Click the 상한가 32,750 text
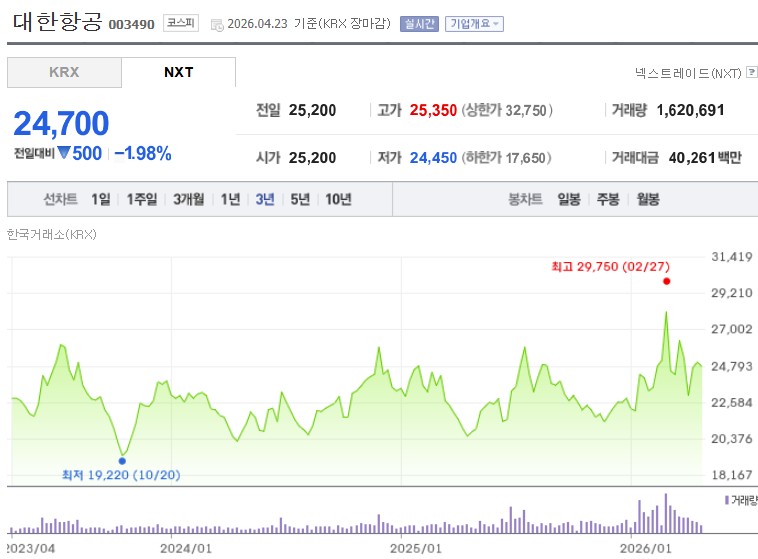The width and height of the screenshot is (758, 559). pos(507,110)
